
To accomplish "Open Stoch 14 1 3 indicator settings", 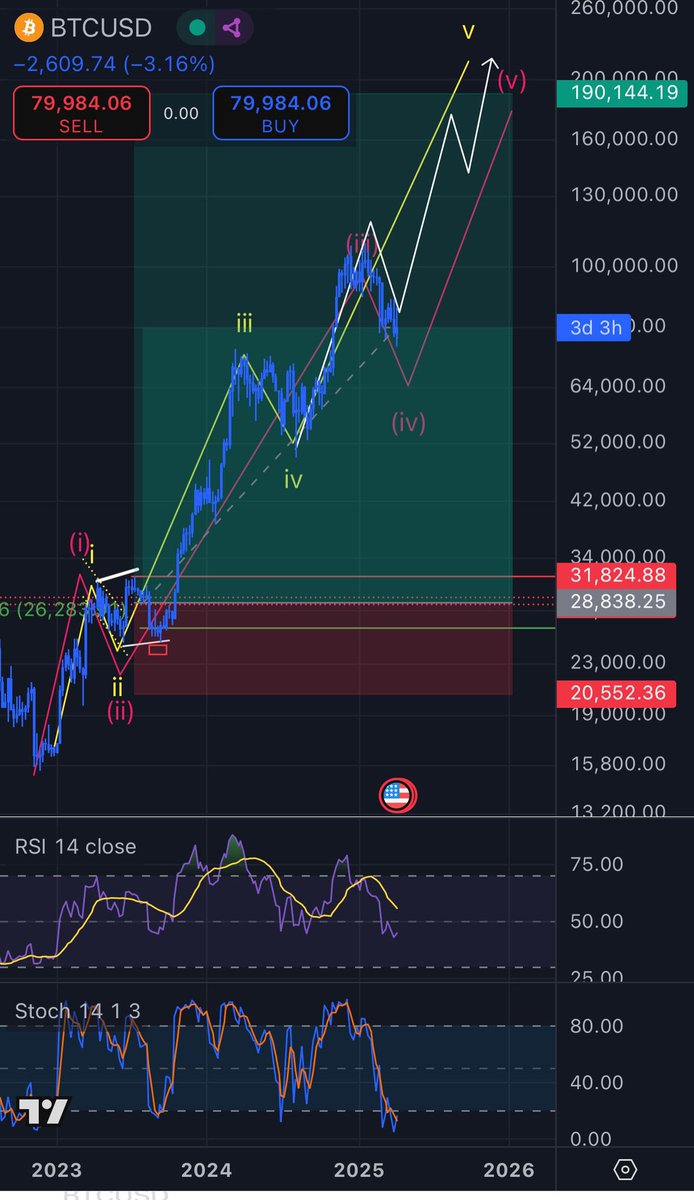I will point(77,1011).
